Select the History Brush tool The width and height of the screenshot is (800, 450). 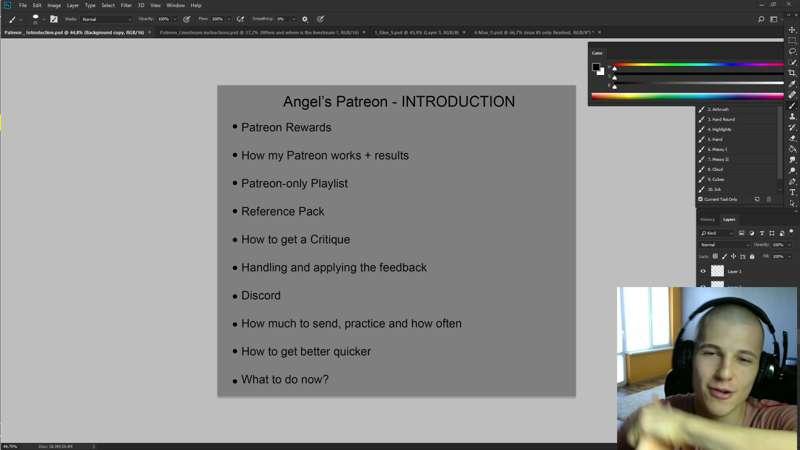click(x=792, y=127)
